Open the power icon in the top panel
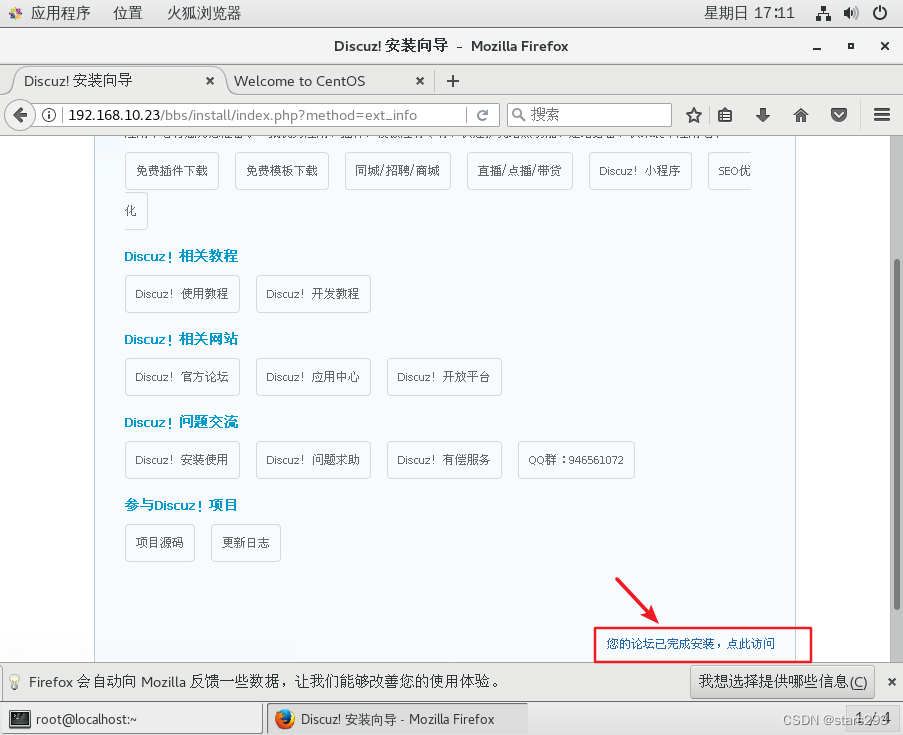 [x=880, y=13]
